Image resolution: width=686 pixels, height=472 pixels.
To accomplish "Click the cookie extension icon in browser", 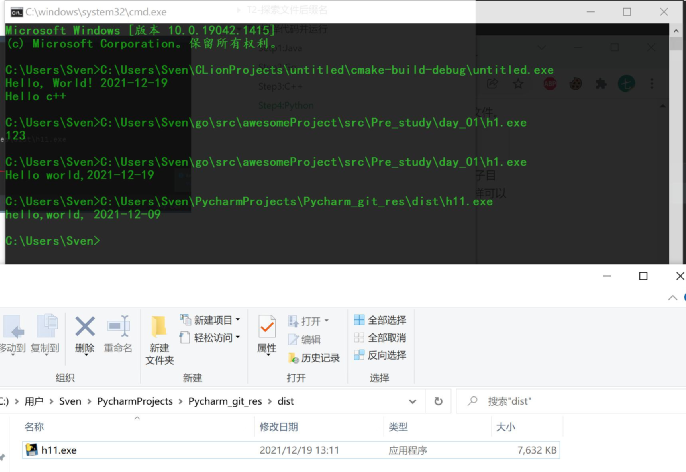I will point(576,84).
